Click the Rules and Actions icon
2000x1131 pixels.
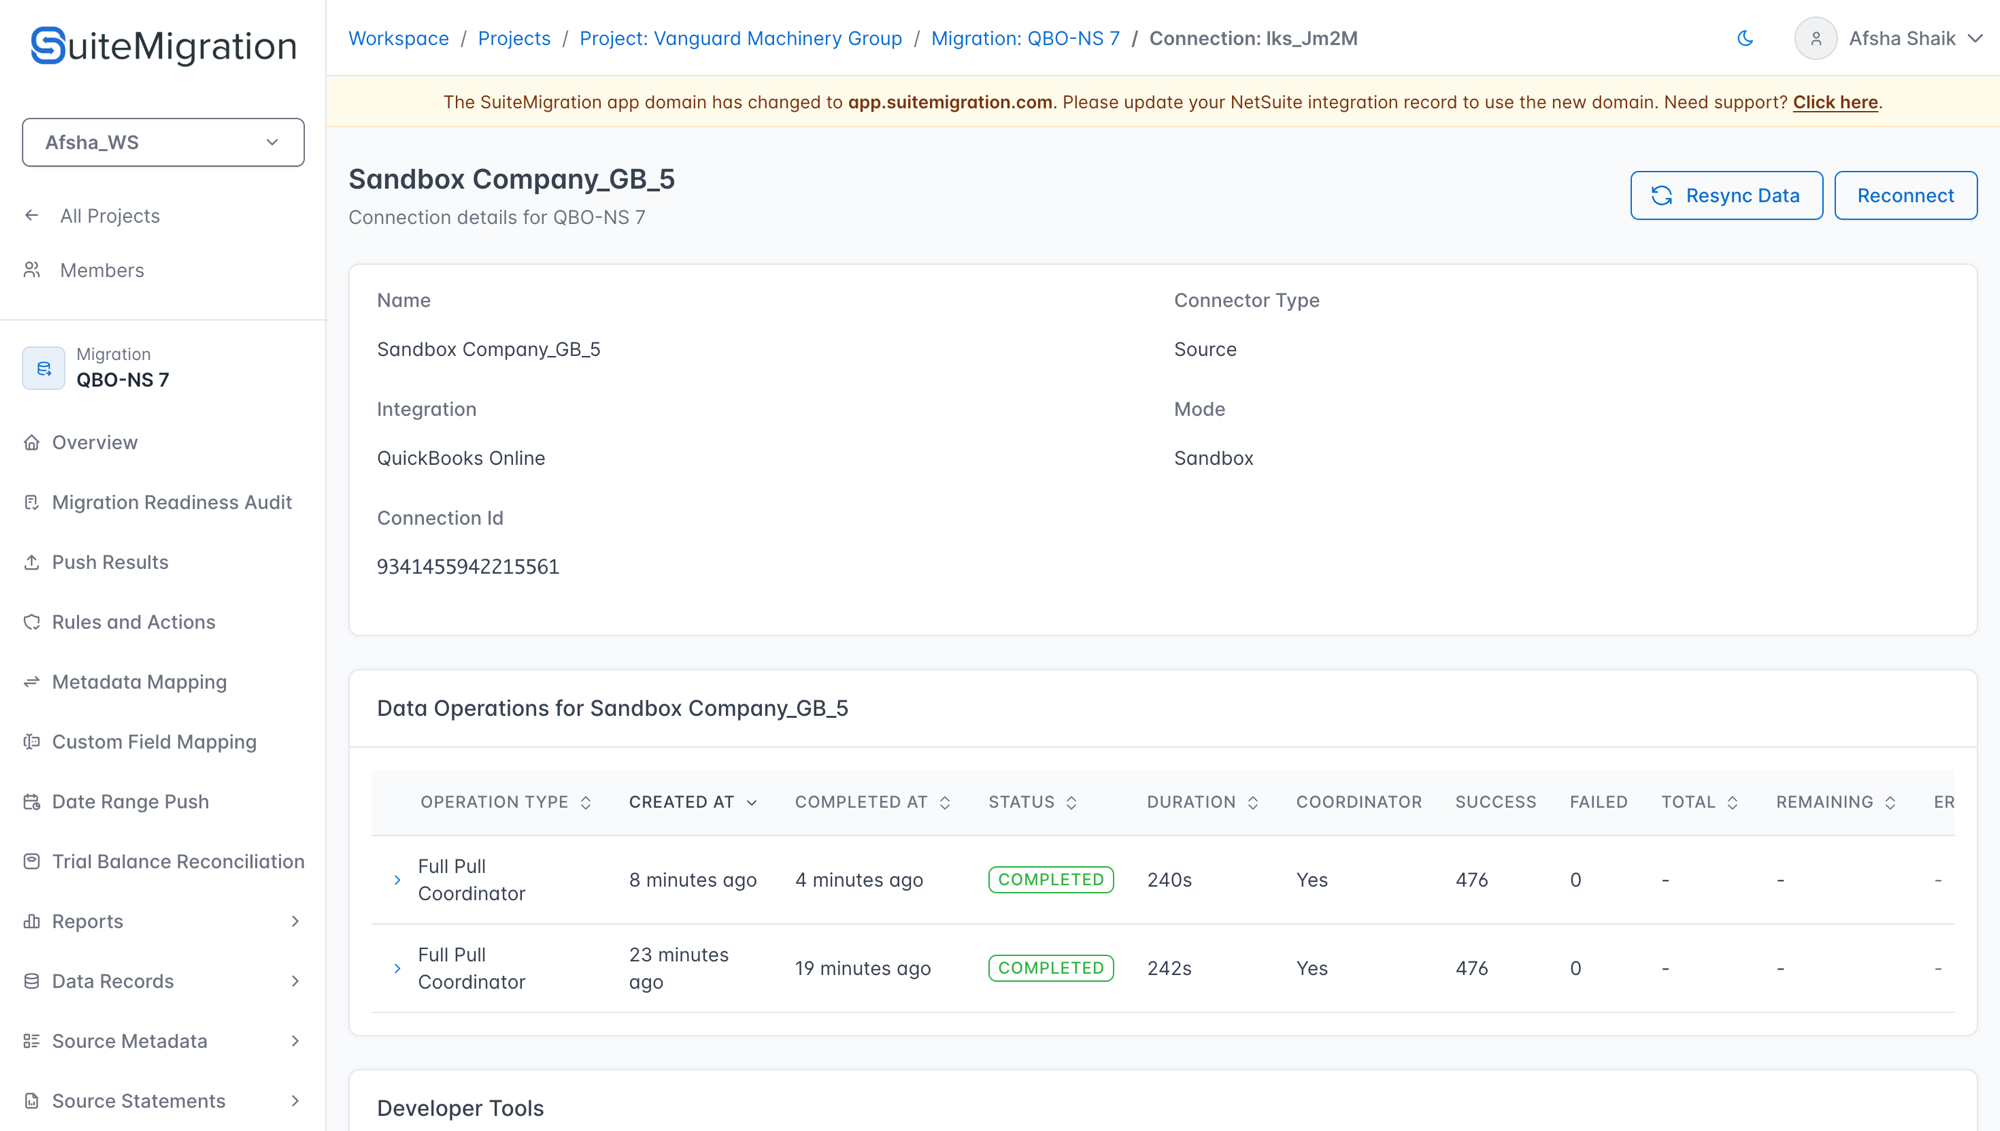pyautogui.click(x=32, y=622)
